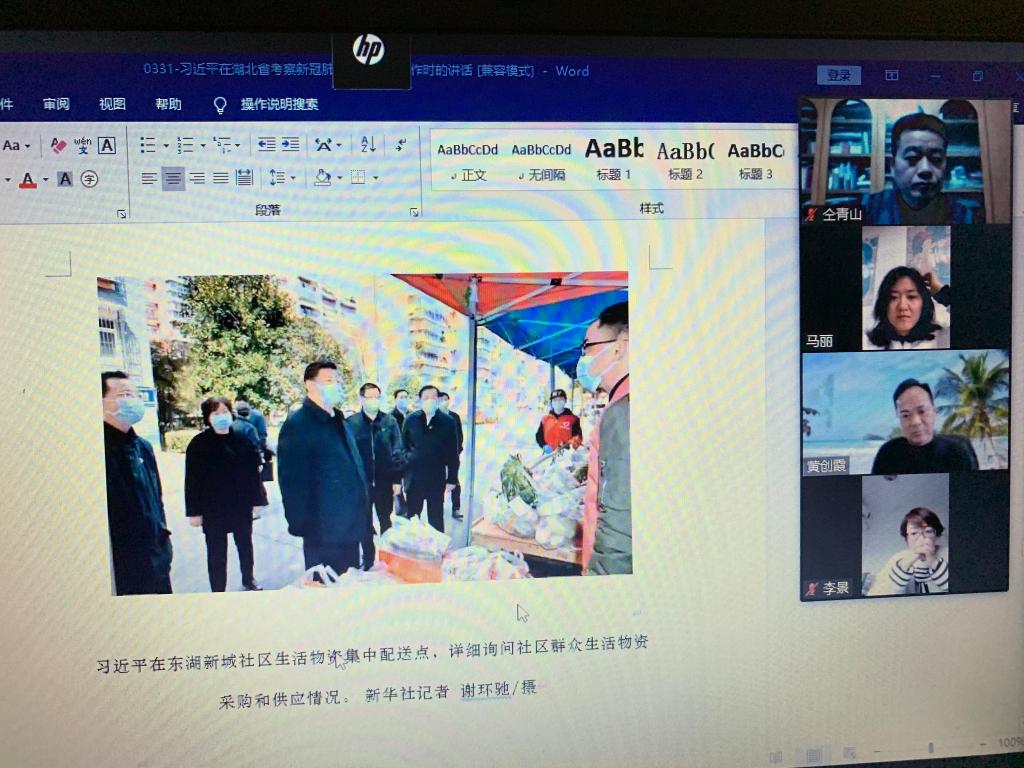Click the 登录 sign-in button
The width and height of the screenshot is (1024, 768).
click(x=838, y=75)
